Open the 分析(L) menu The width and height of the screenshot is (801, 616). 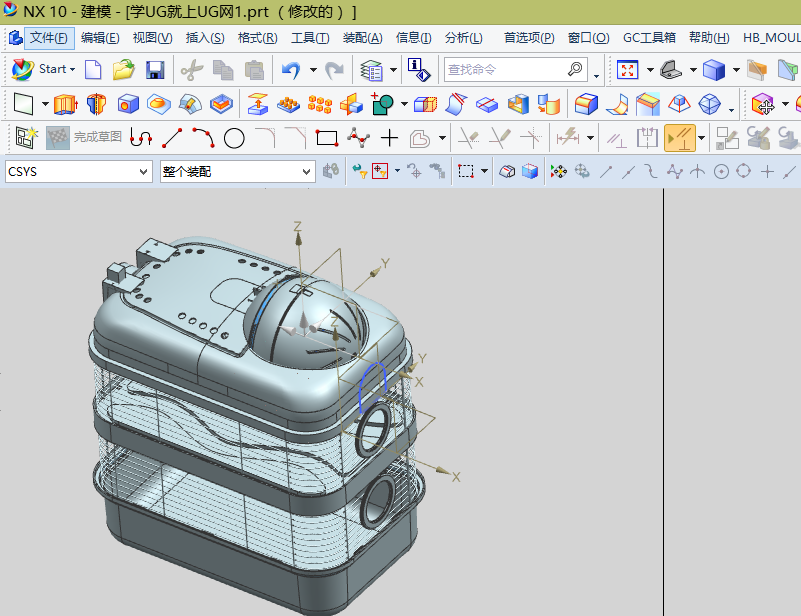[463, 38]
